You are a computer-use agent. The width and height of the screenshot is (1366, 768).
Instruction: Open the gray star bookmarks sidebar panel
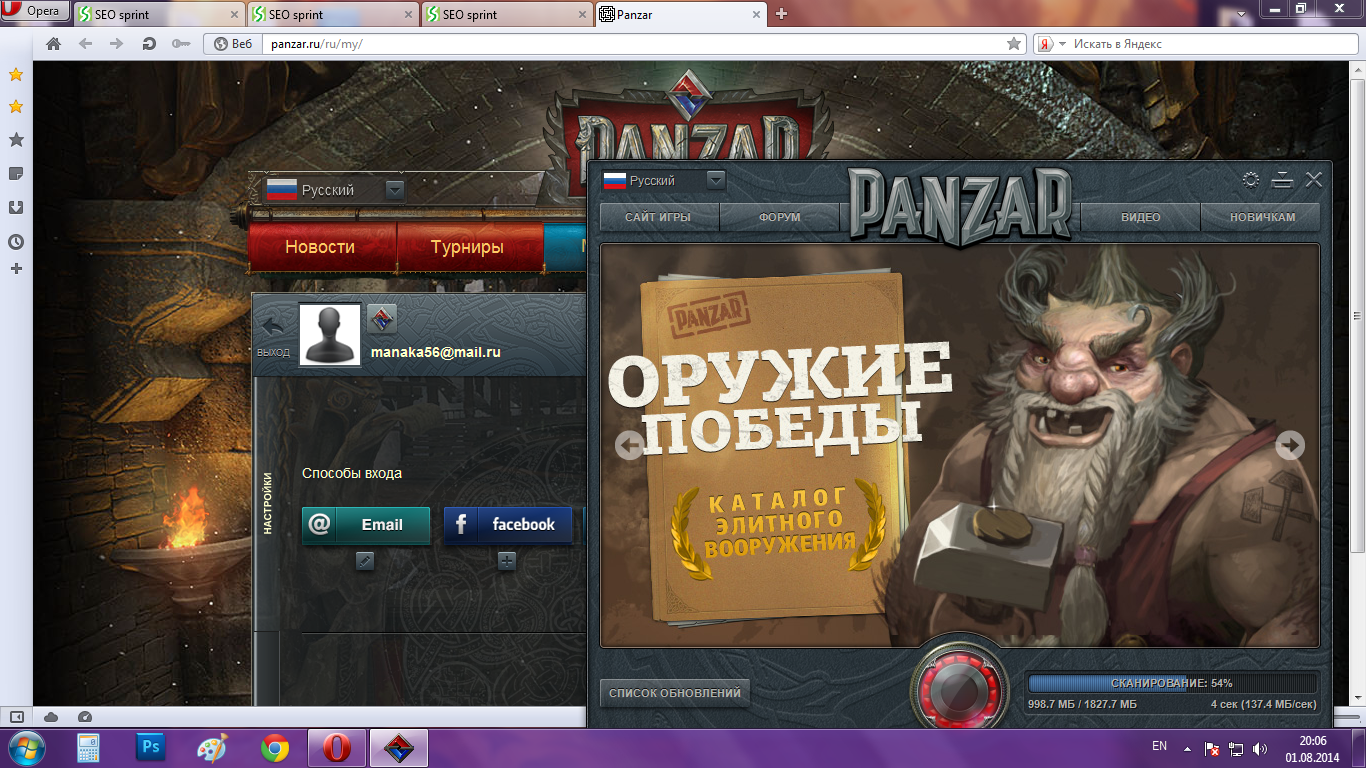[x=16, y=140]
